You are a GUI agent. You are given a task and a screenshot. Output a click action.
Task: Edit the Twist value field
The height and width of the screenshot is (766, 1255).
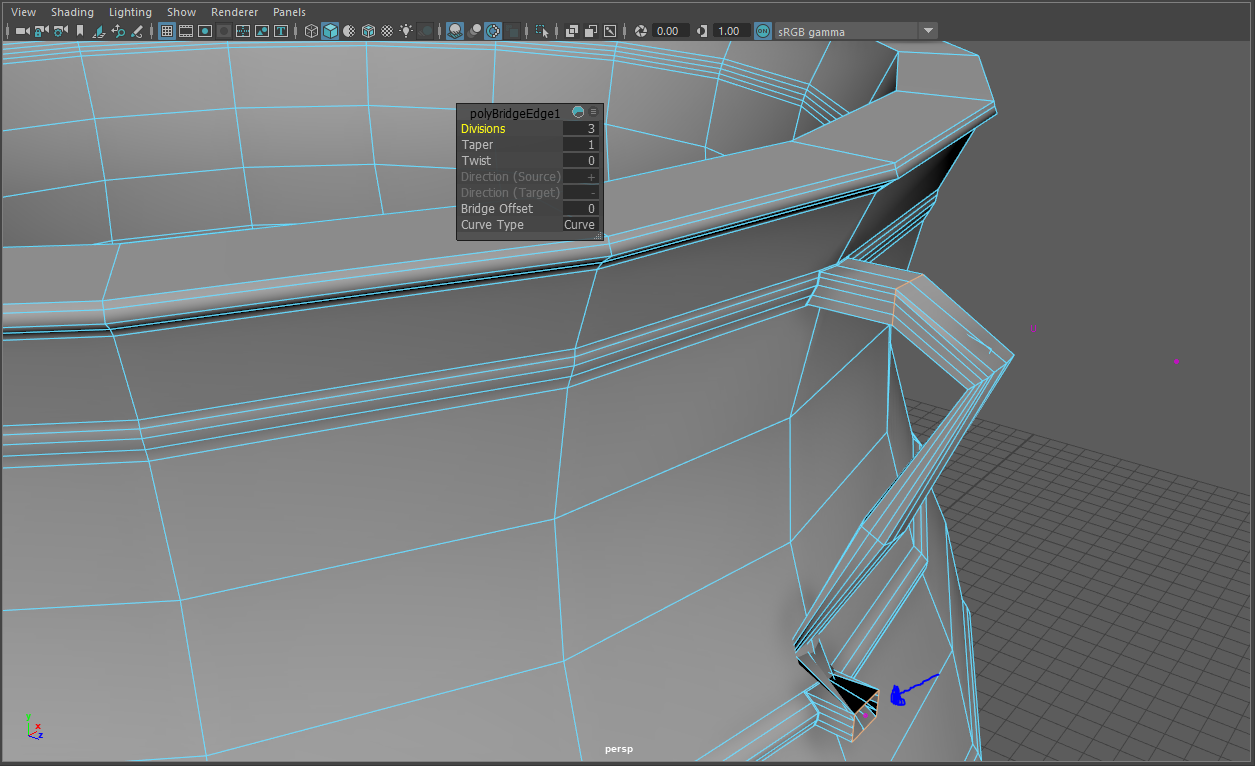(x=580, y=160)
